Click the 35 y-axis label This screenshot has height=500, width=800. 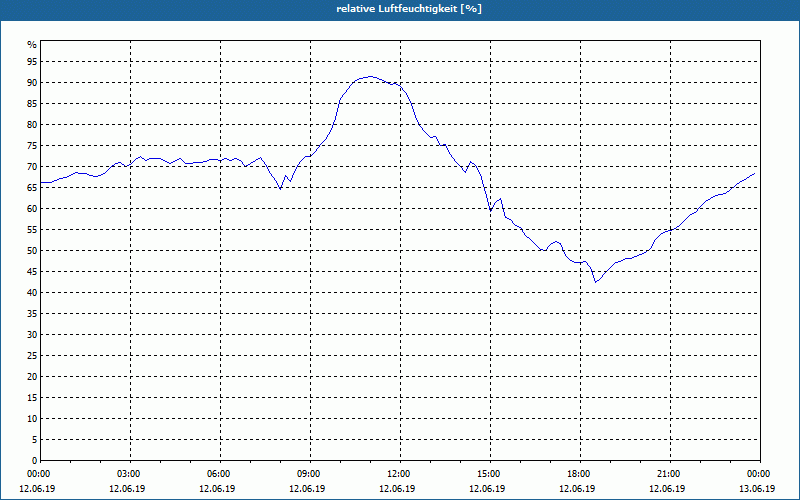point(32,314)
